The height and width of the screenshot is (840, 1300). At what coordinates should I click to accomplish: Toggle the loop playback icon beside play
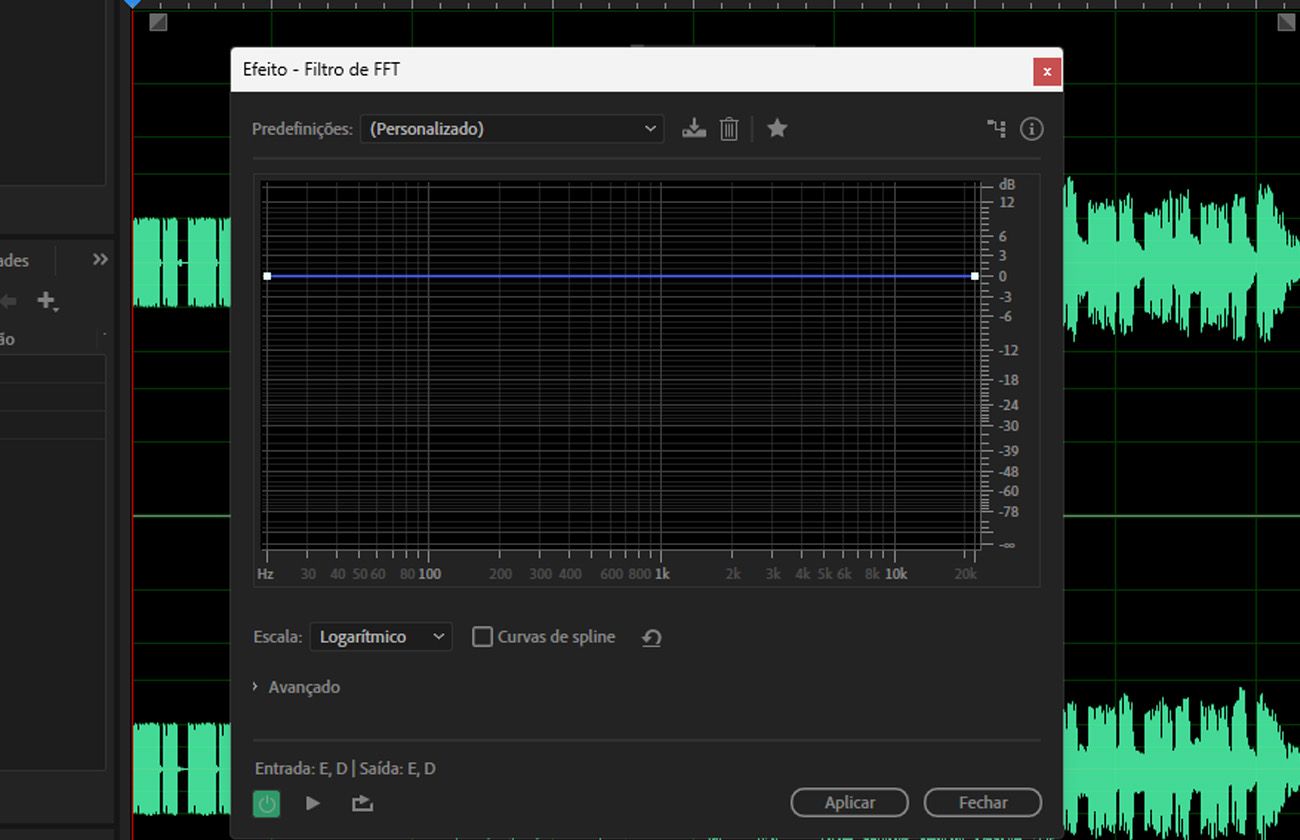tap(362, 803)
